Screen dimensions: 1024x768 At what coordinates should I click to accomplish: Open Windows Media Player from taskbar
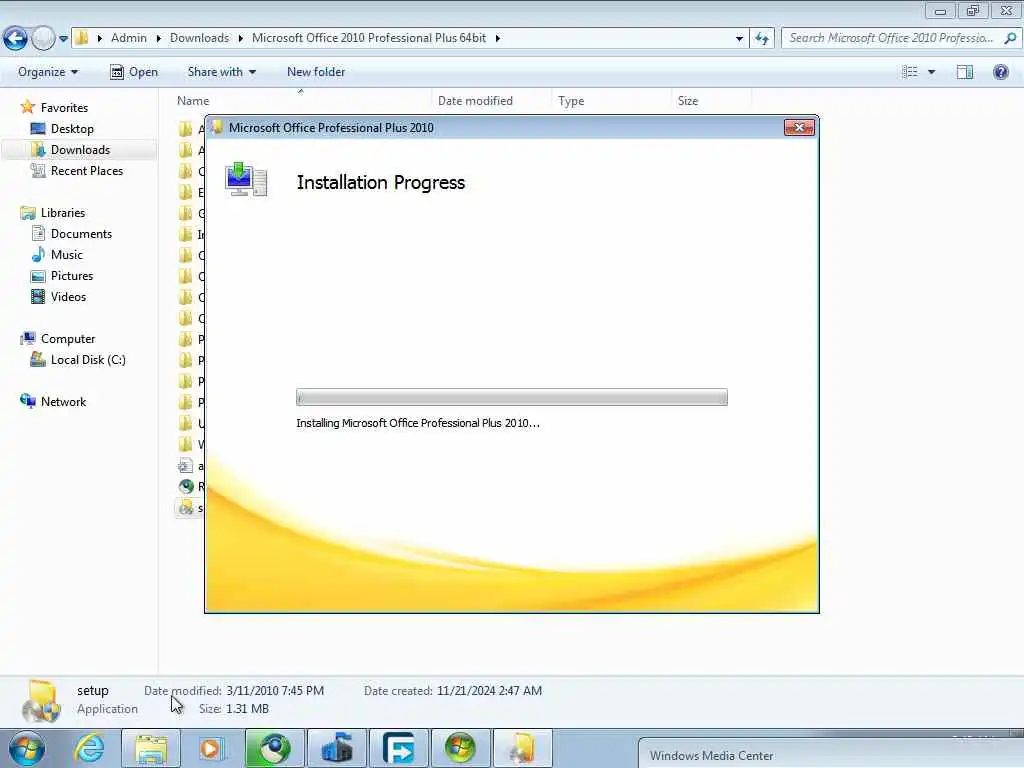point(211,748)
